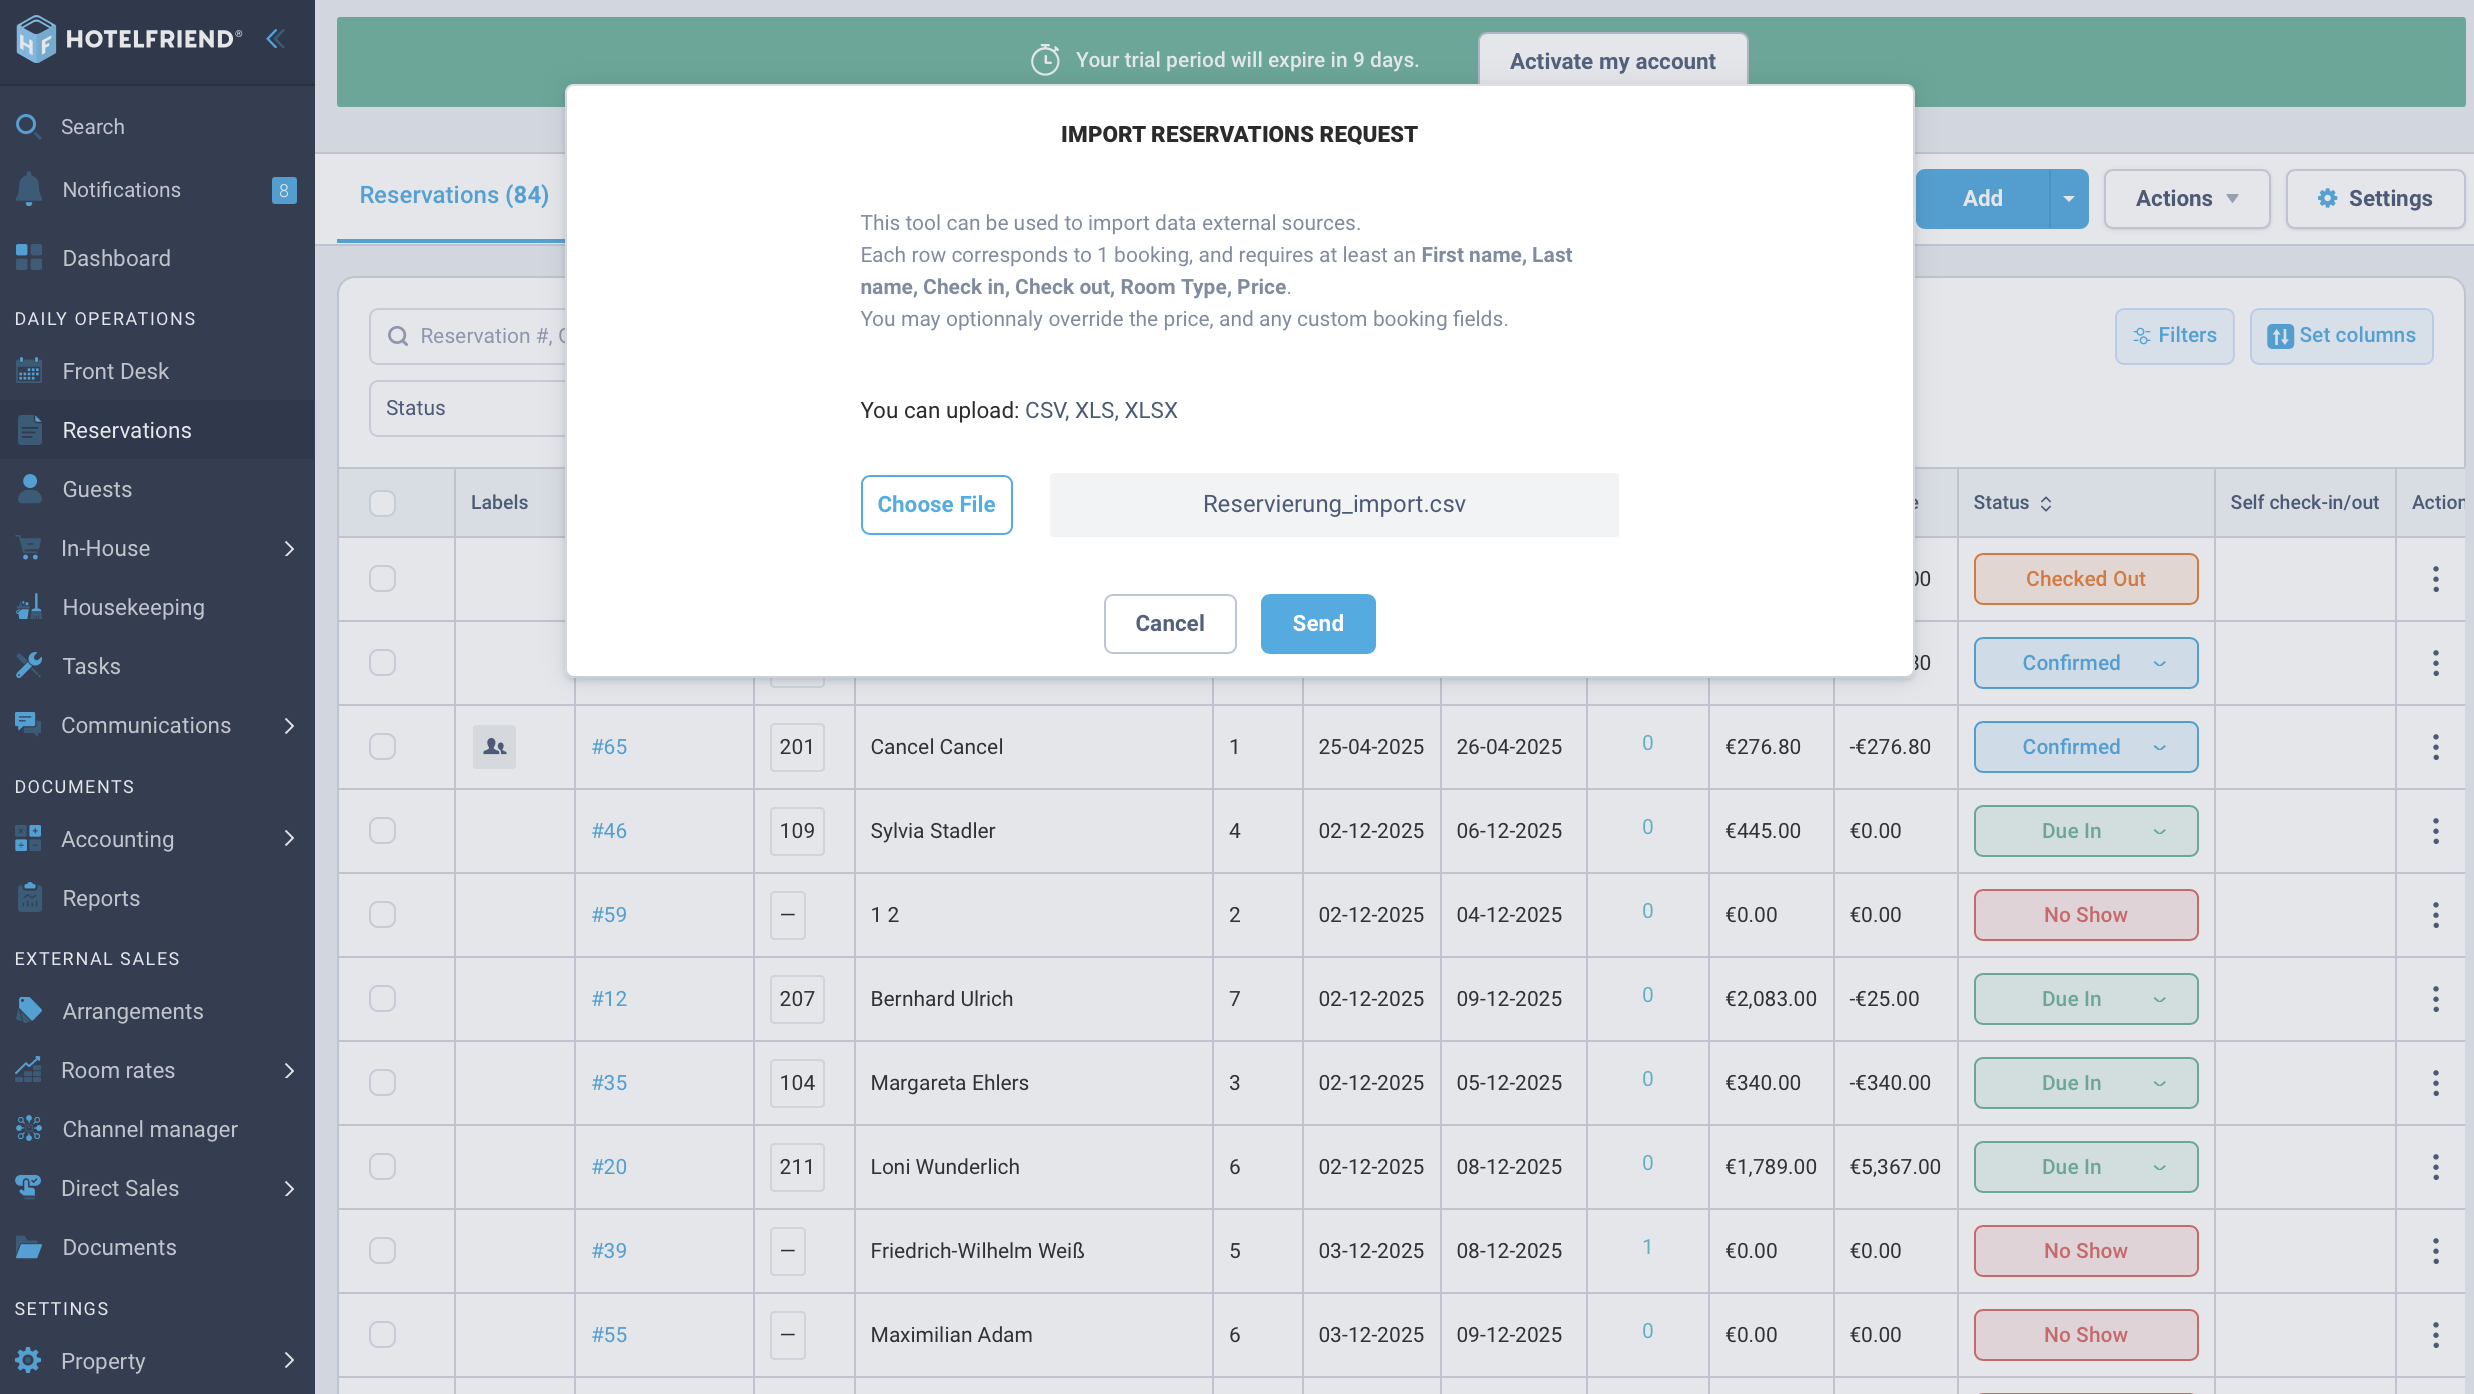Click the Settings gear icon button
2474x1394 pixels.
click(x=2374, y=198)
